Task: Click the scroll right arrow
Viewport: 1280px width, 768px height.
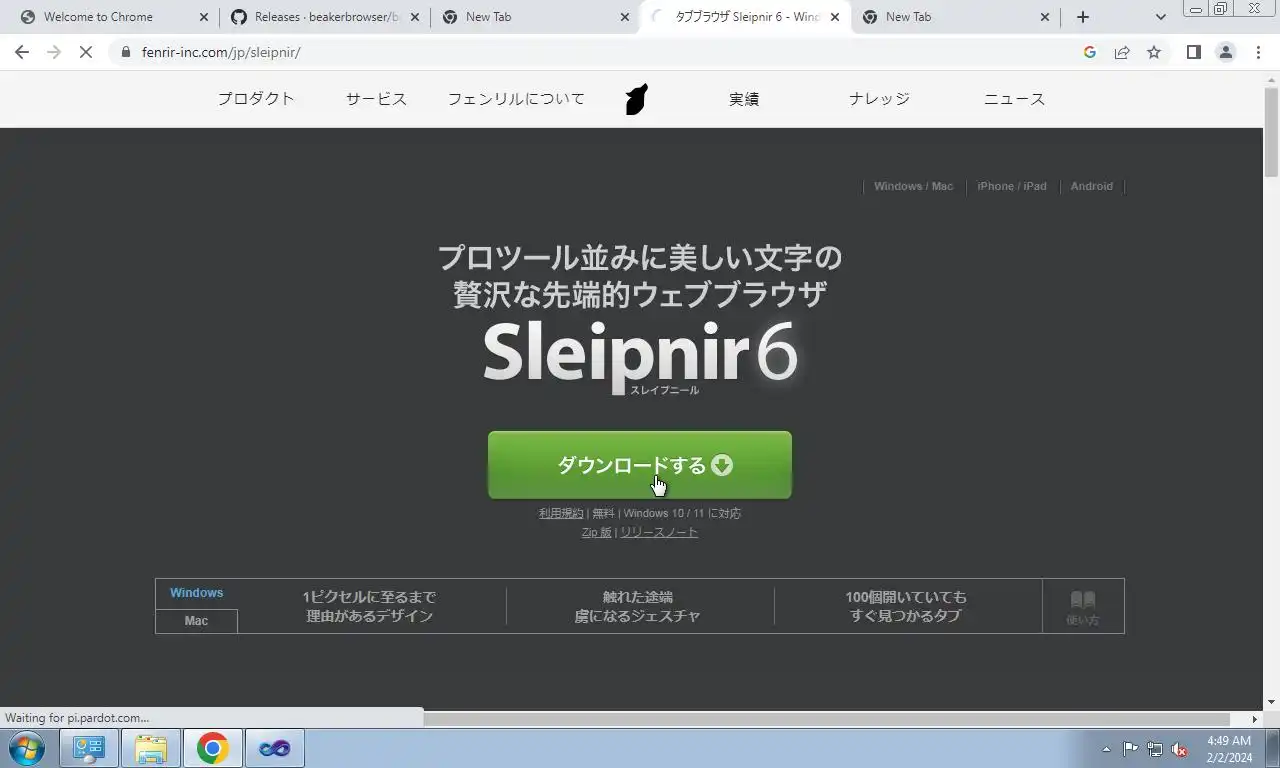Action: (1255, 719)
